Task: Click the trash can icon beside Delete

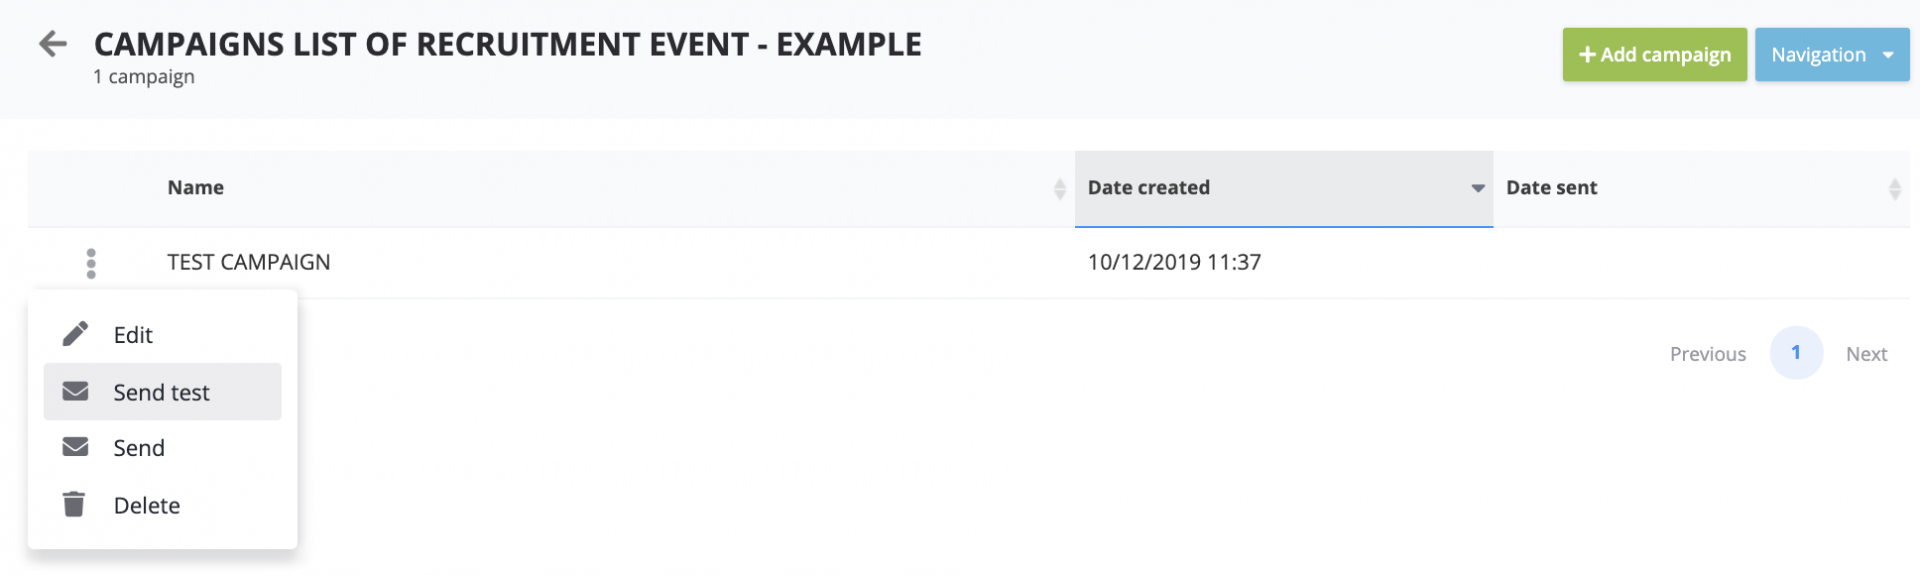Action: click(74, 504)
